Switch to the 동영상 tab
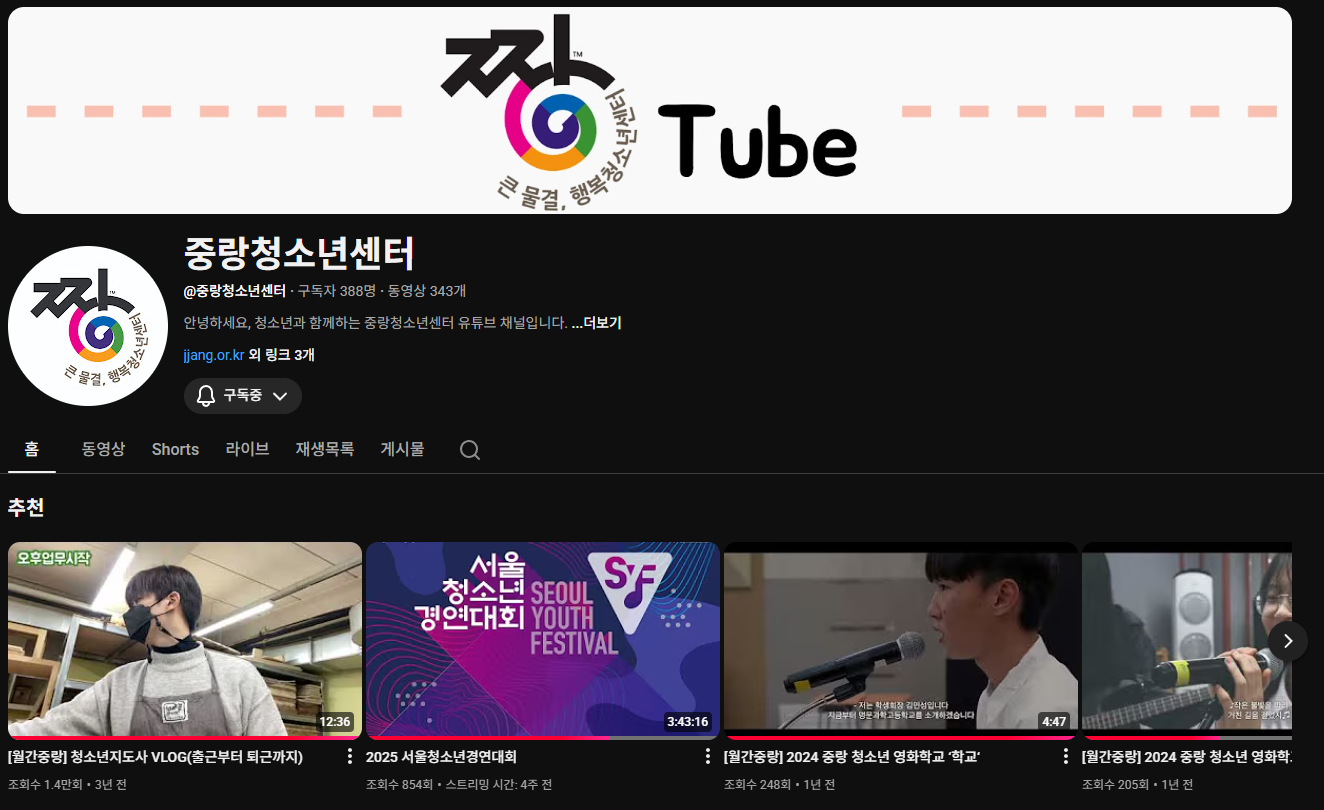The width and height of the screenshot is (1324, 810). (103, 449)
